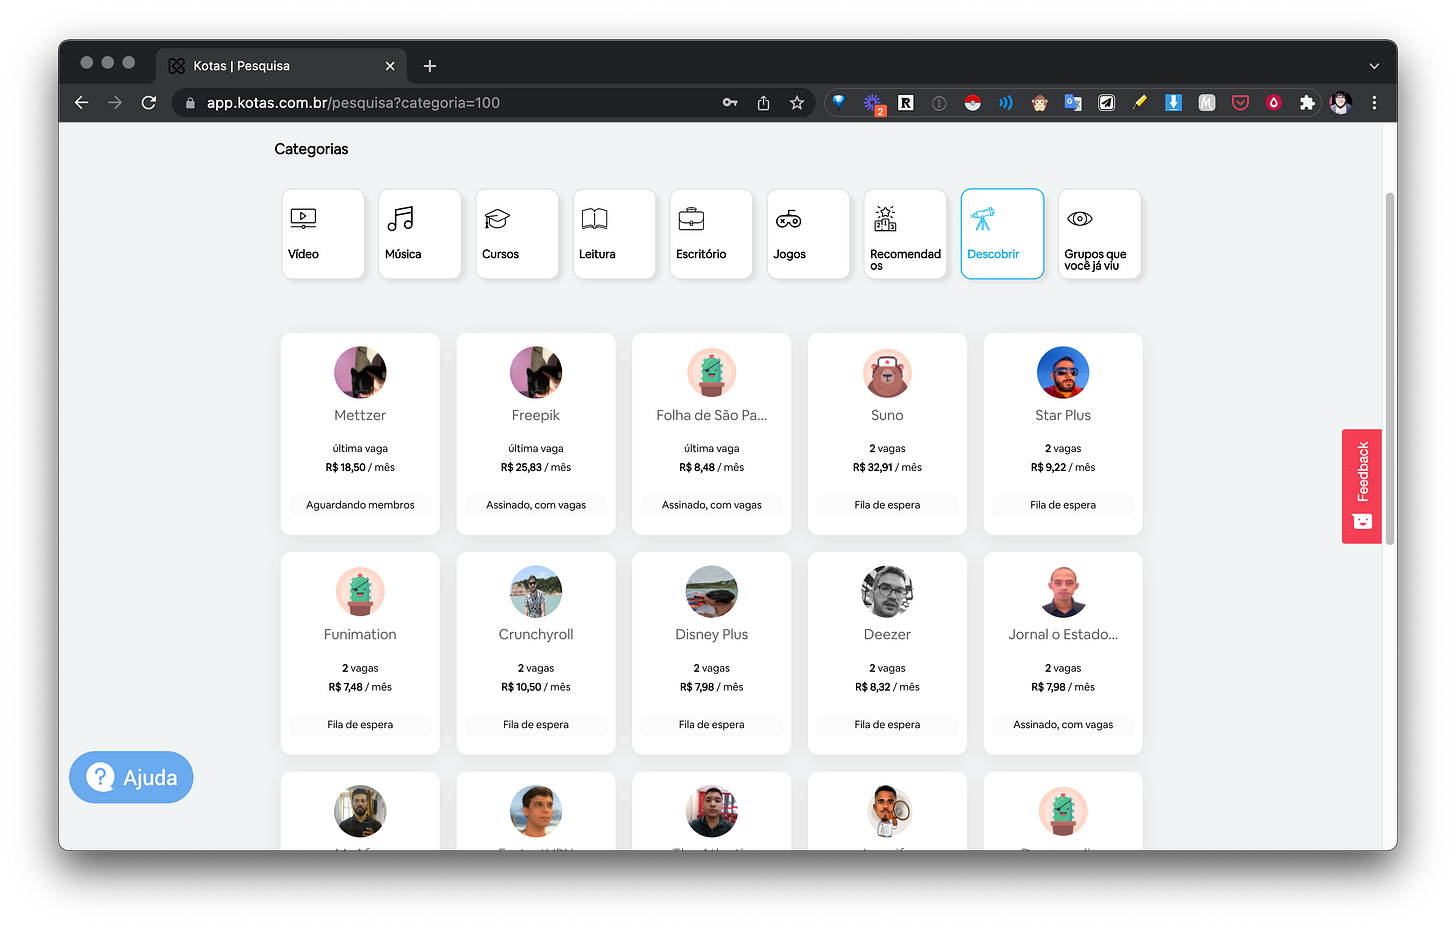Click Aguardando membros status on Mettzer
Screen dimensions: 1456x928
tap(360, 505)
